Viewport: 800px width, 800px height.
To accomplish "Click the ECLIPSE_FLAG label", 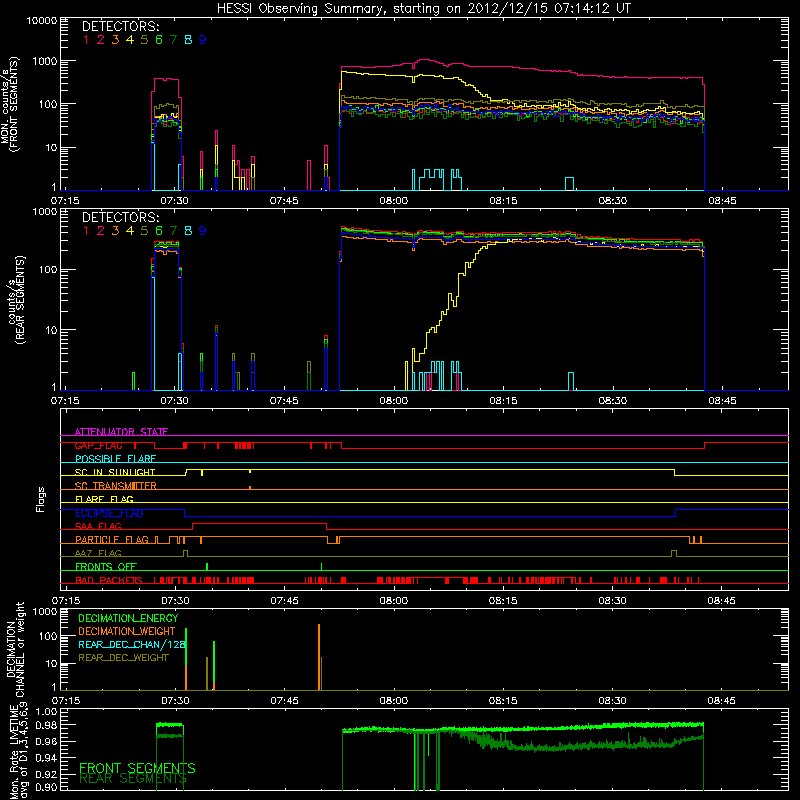I will pyautogui.click(x=109, y=513).
